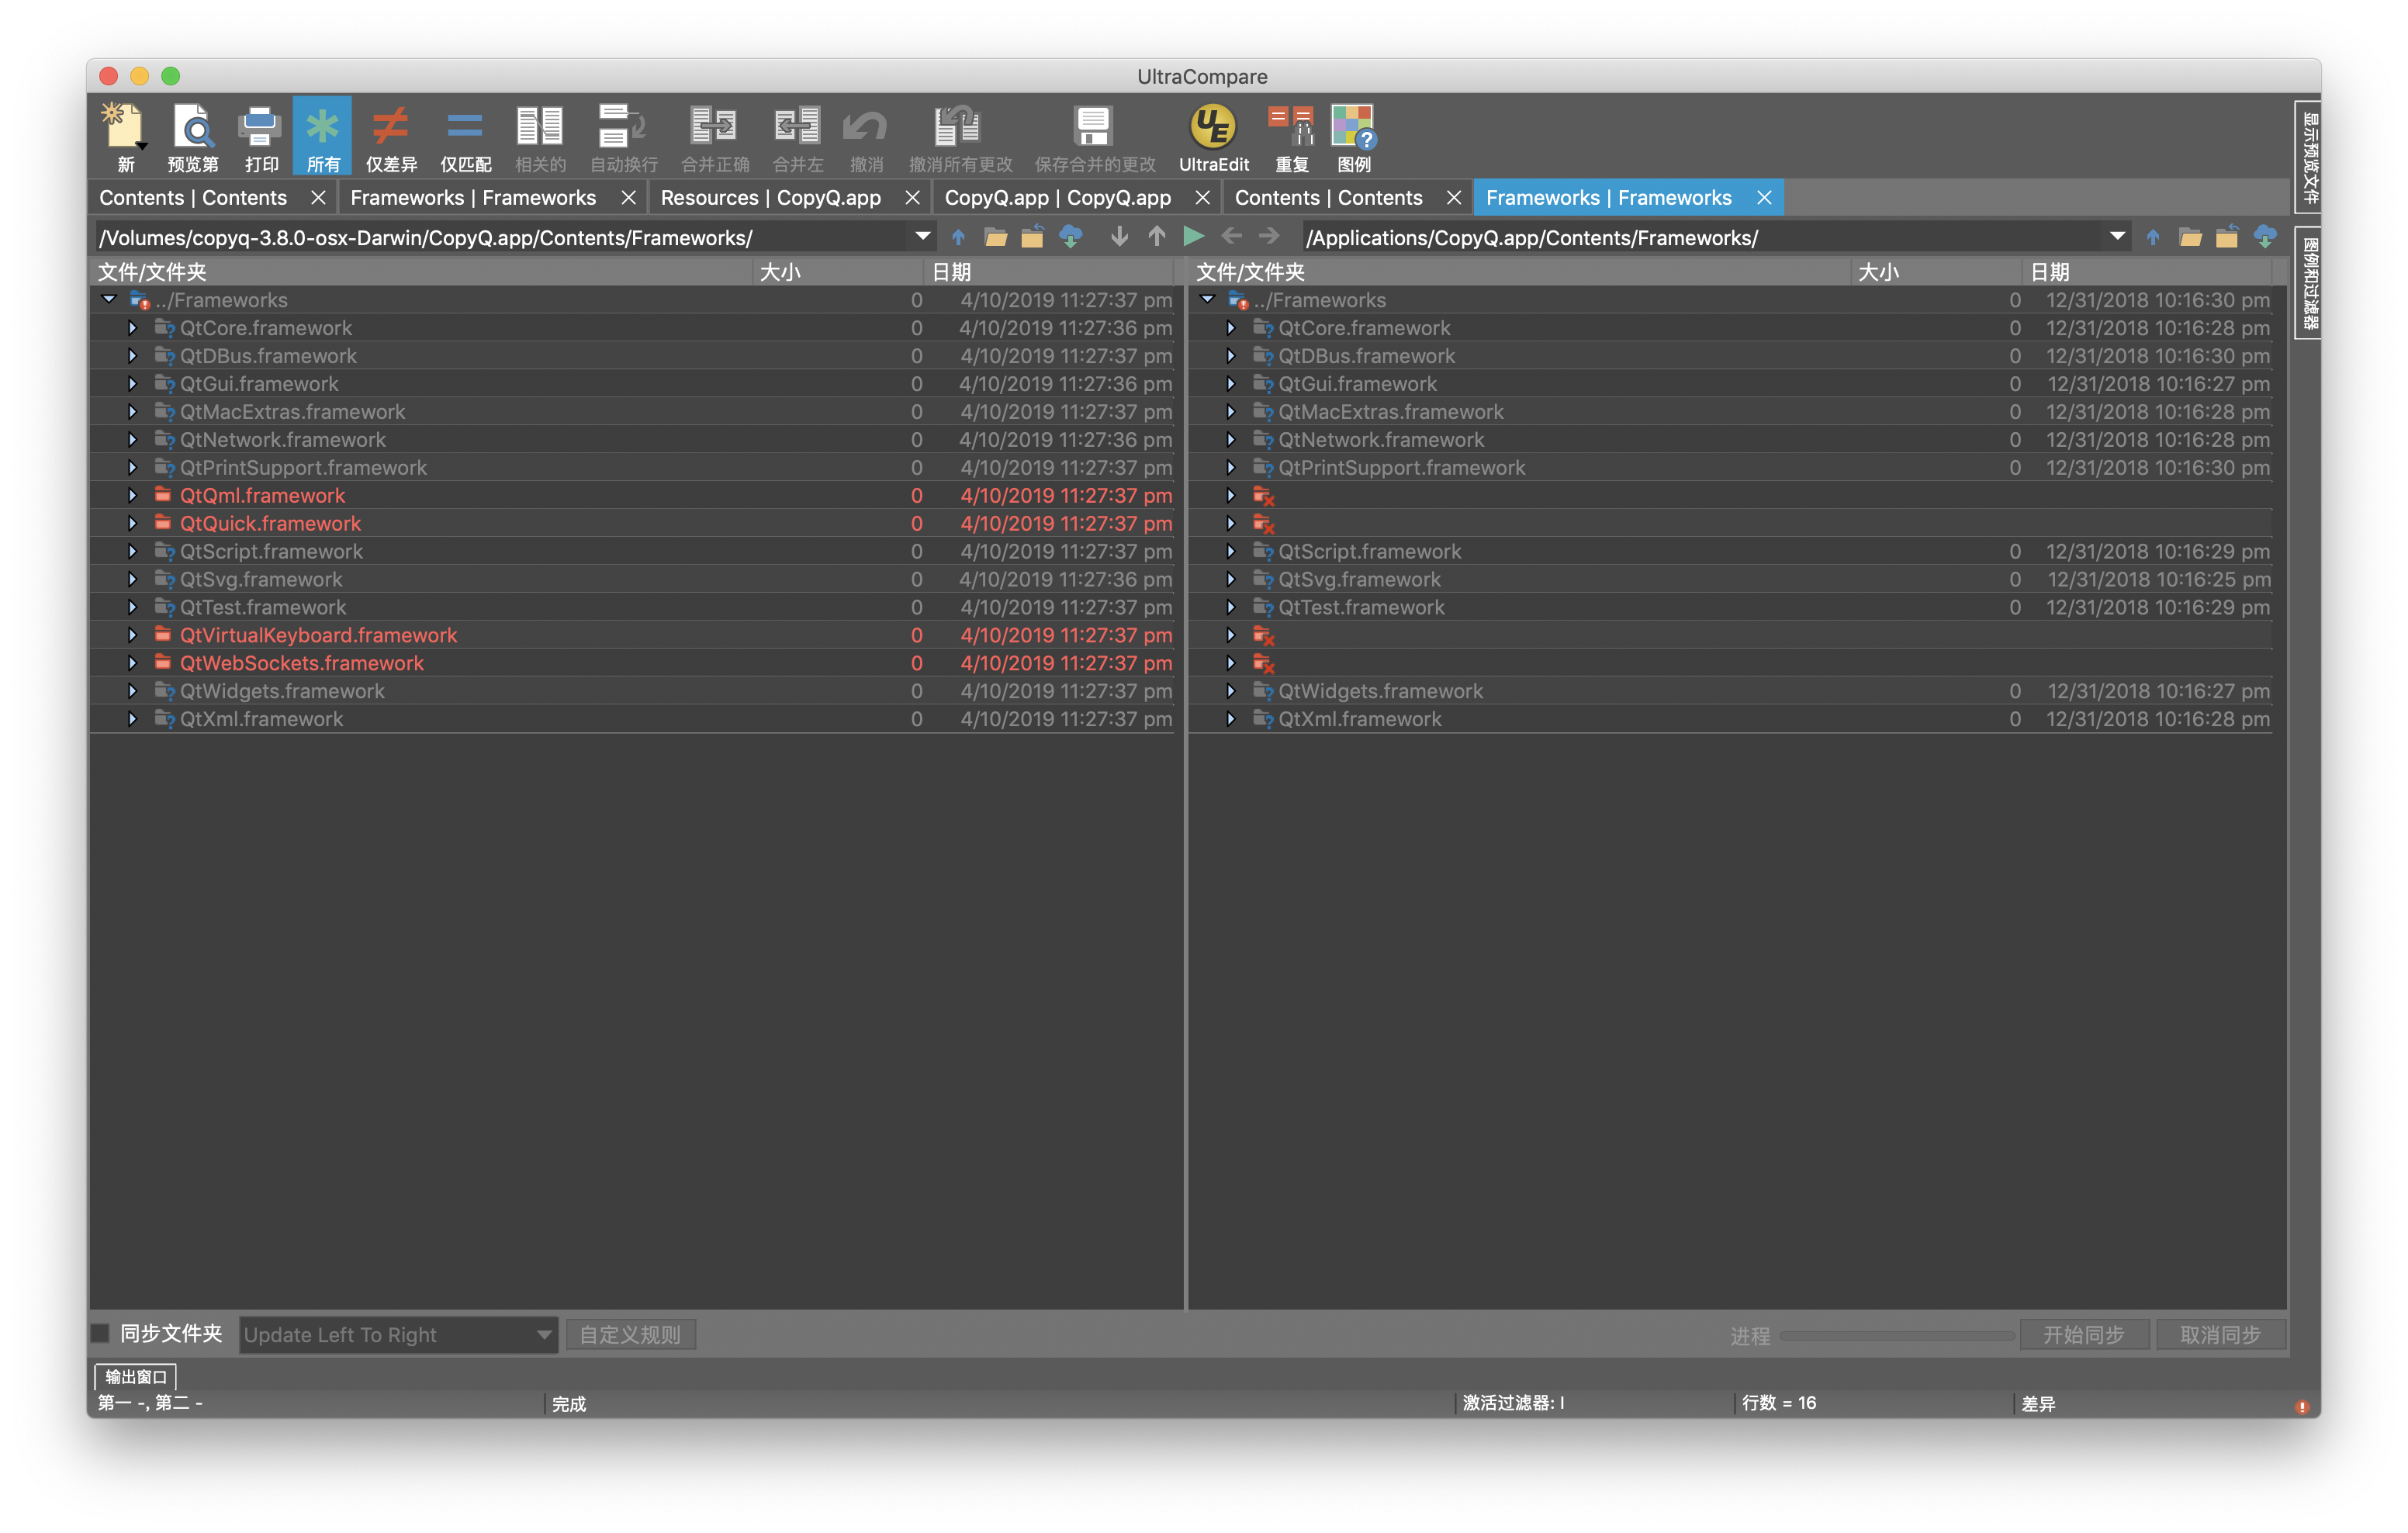
Task: Go up one level in left path
Action: [958, 237]
